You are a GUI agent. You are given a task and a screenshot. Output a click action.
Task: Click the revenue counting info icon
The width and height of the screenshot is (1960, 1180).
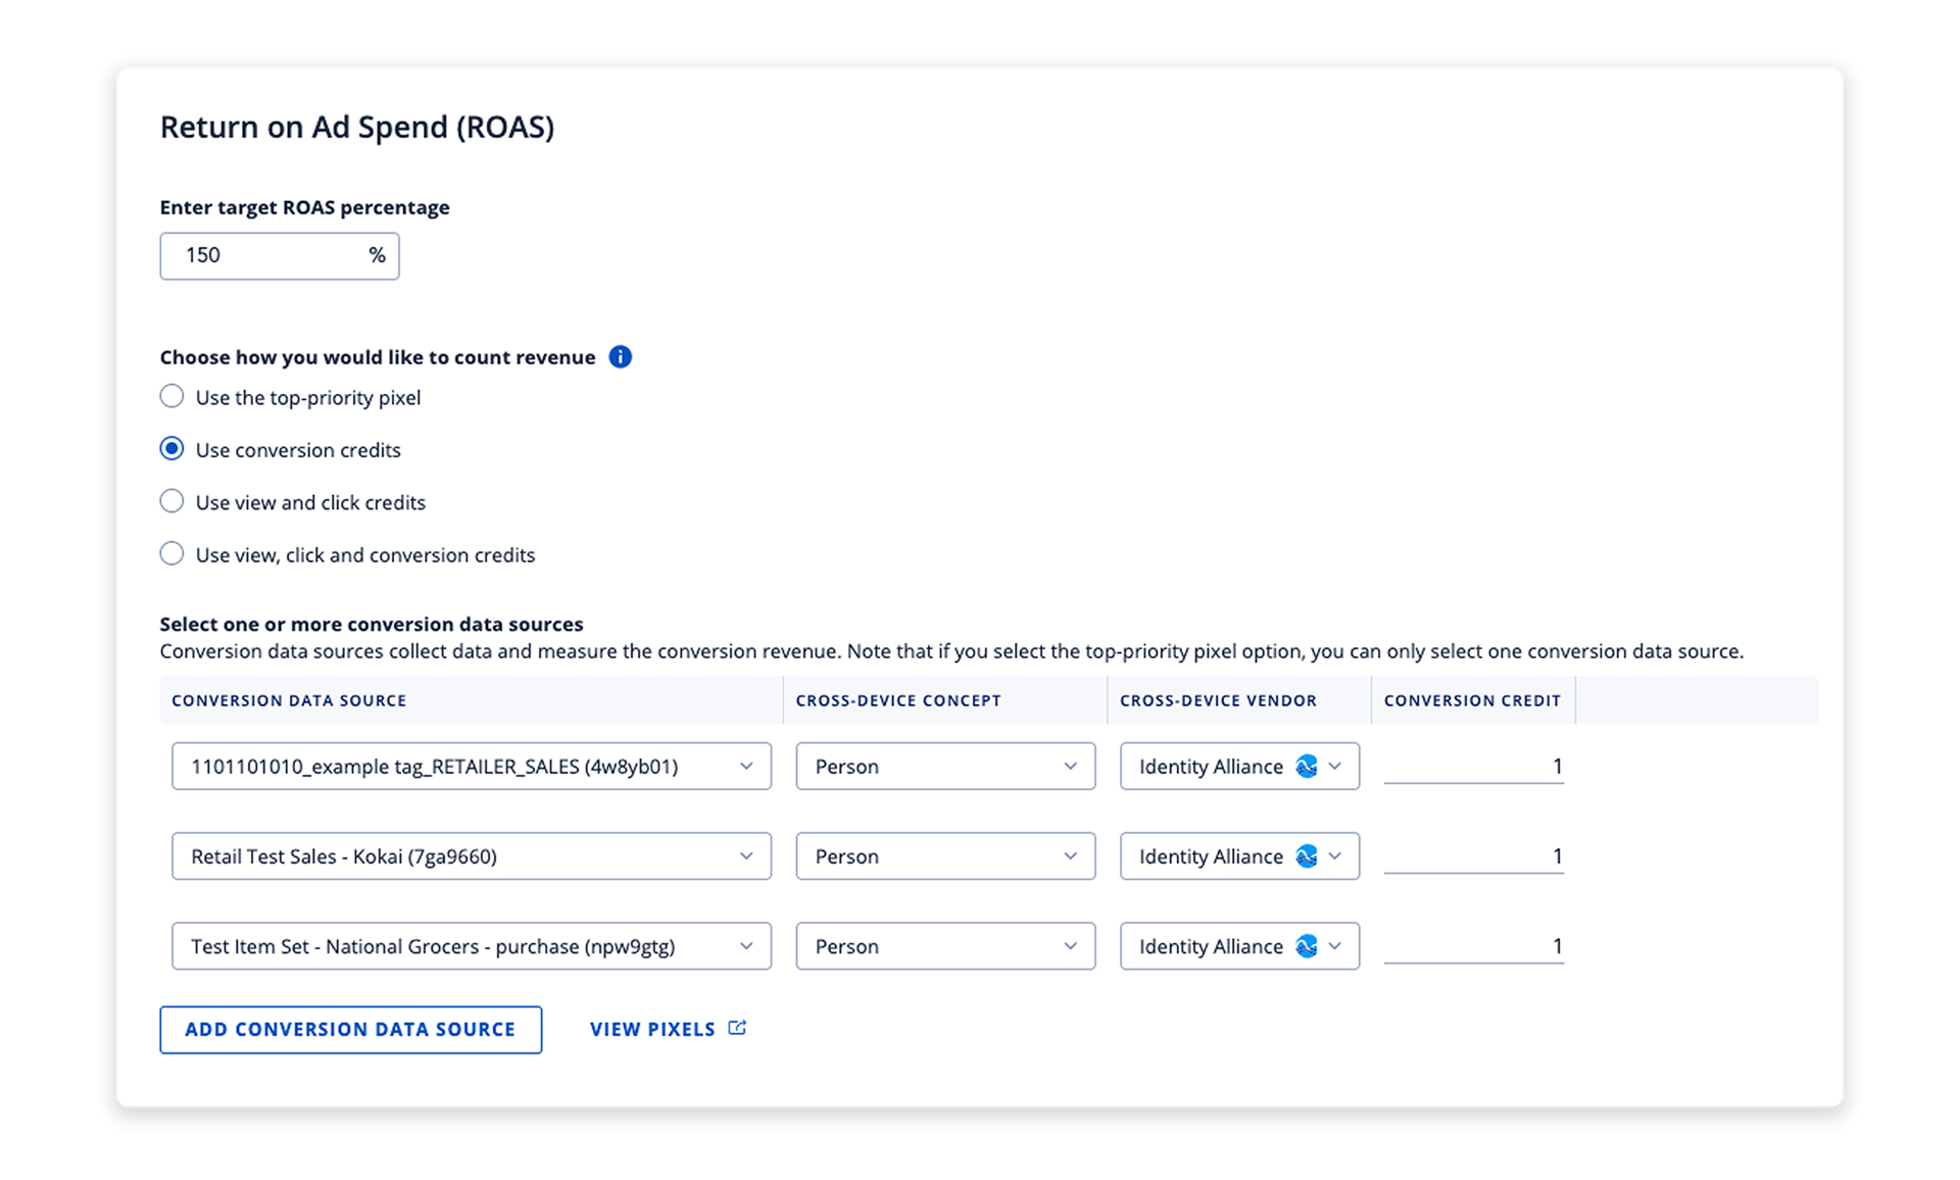coord(620,357)
